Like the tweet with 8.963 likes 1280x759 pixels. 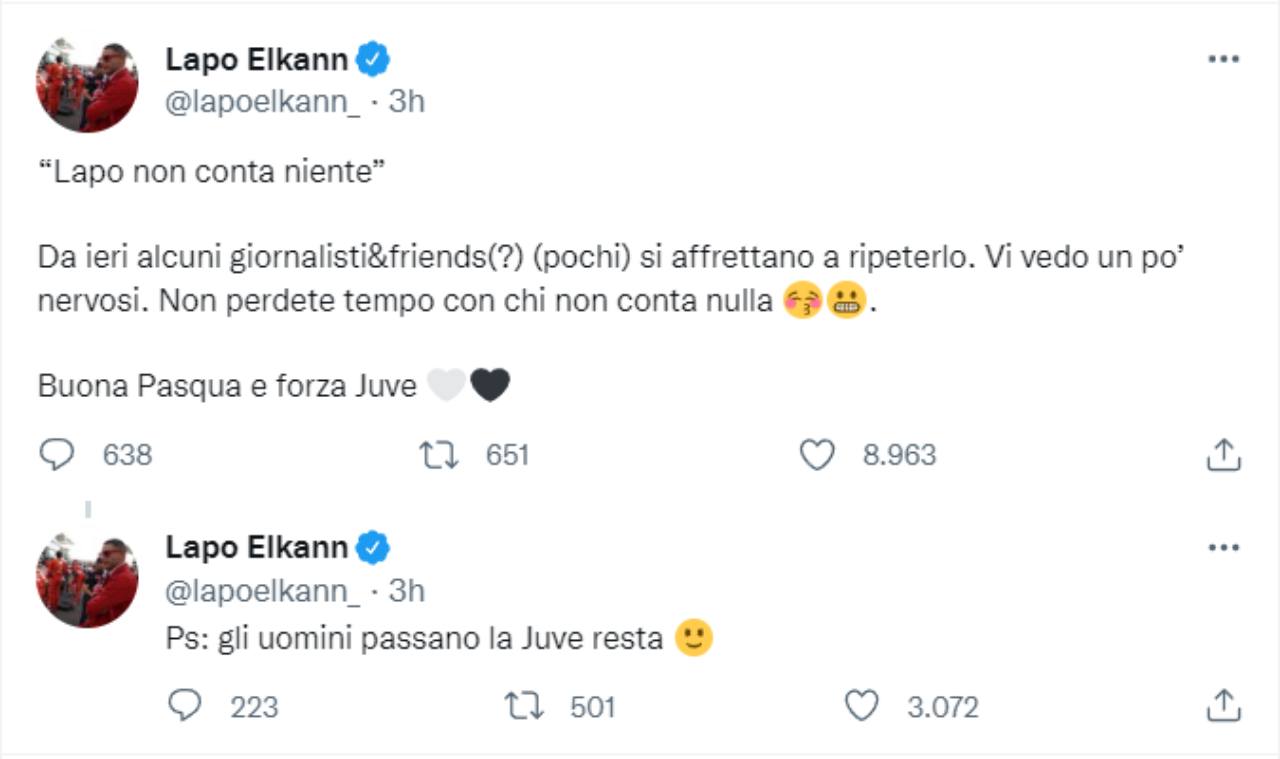[817, 456]
